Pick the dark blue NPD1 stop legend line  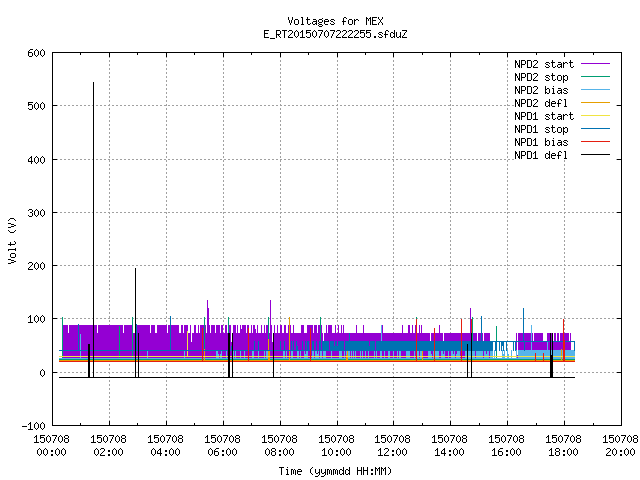tap(596, 129)
